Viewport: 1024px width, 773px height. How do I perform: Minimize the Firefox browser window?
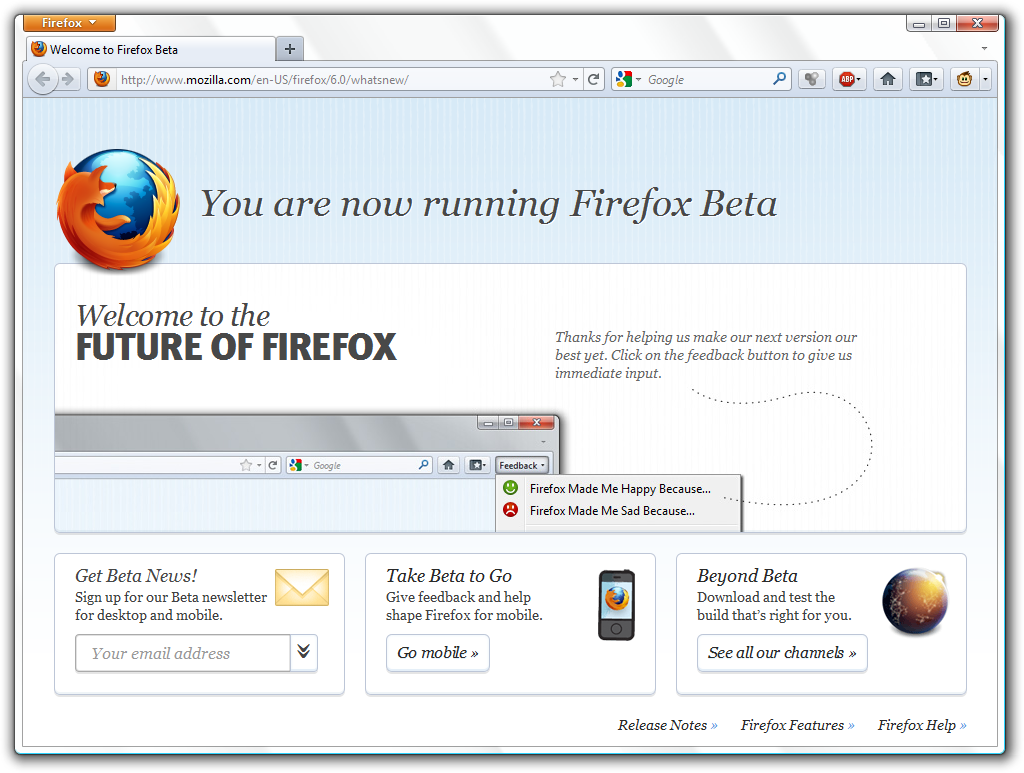919,24
